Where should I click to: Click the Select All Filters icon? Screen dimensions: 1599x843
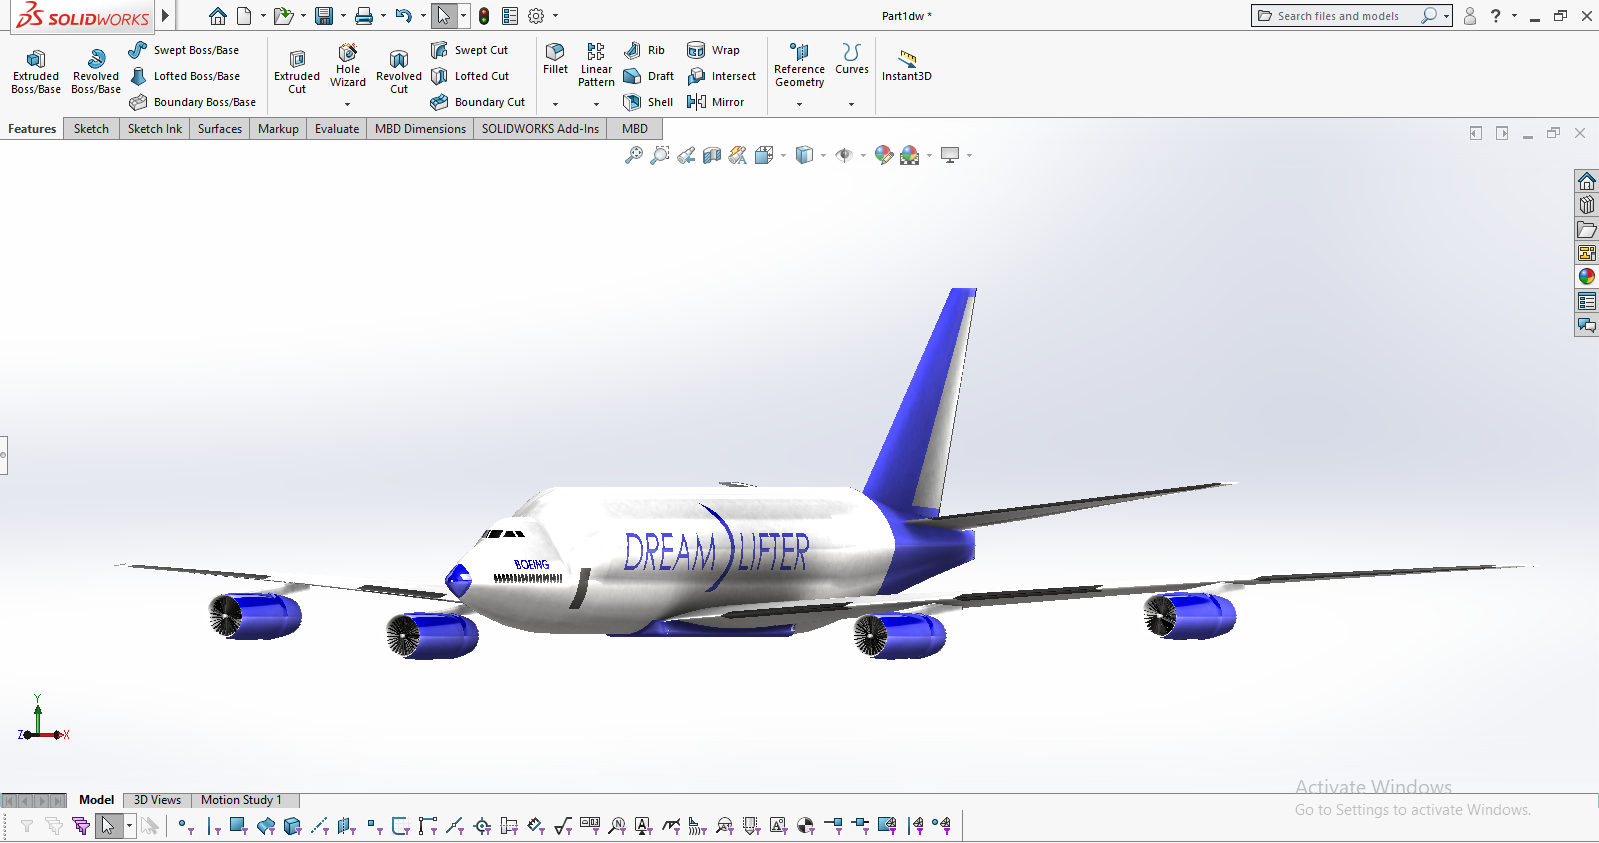pos(81,825)
